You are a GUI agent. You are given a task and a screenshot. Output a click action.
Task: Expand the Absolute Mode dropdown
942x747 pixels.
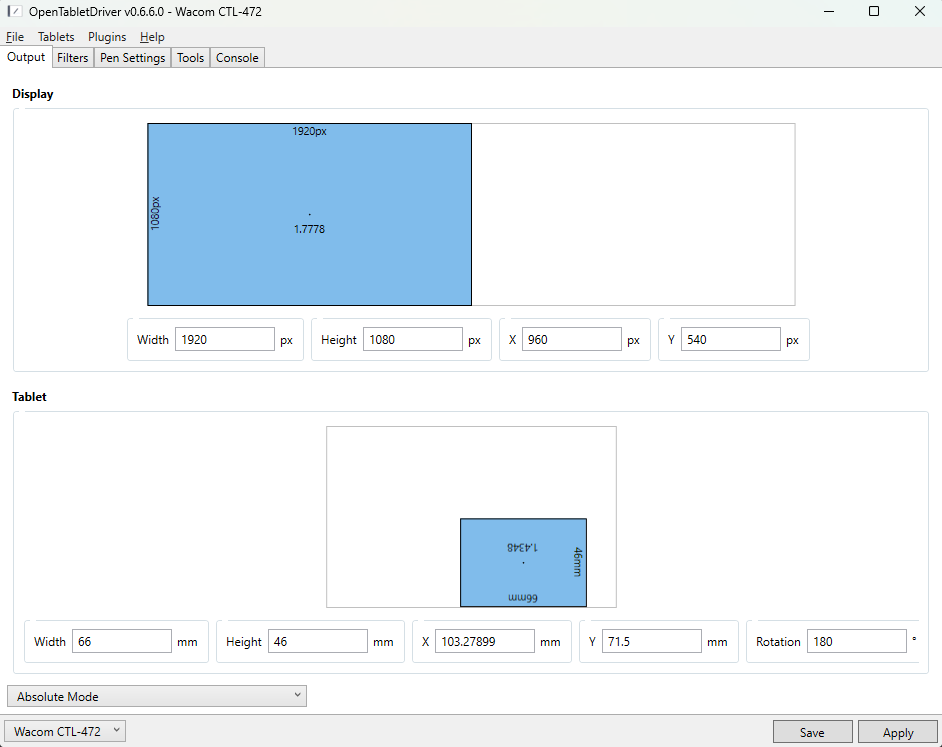pyautogui.click(x=156, y=696)
